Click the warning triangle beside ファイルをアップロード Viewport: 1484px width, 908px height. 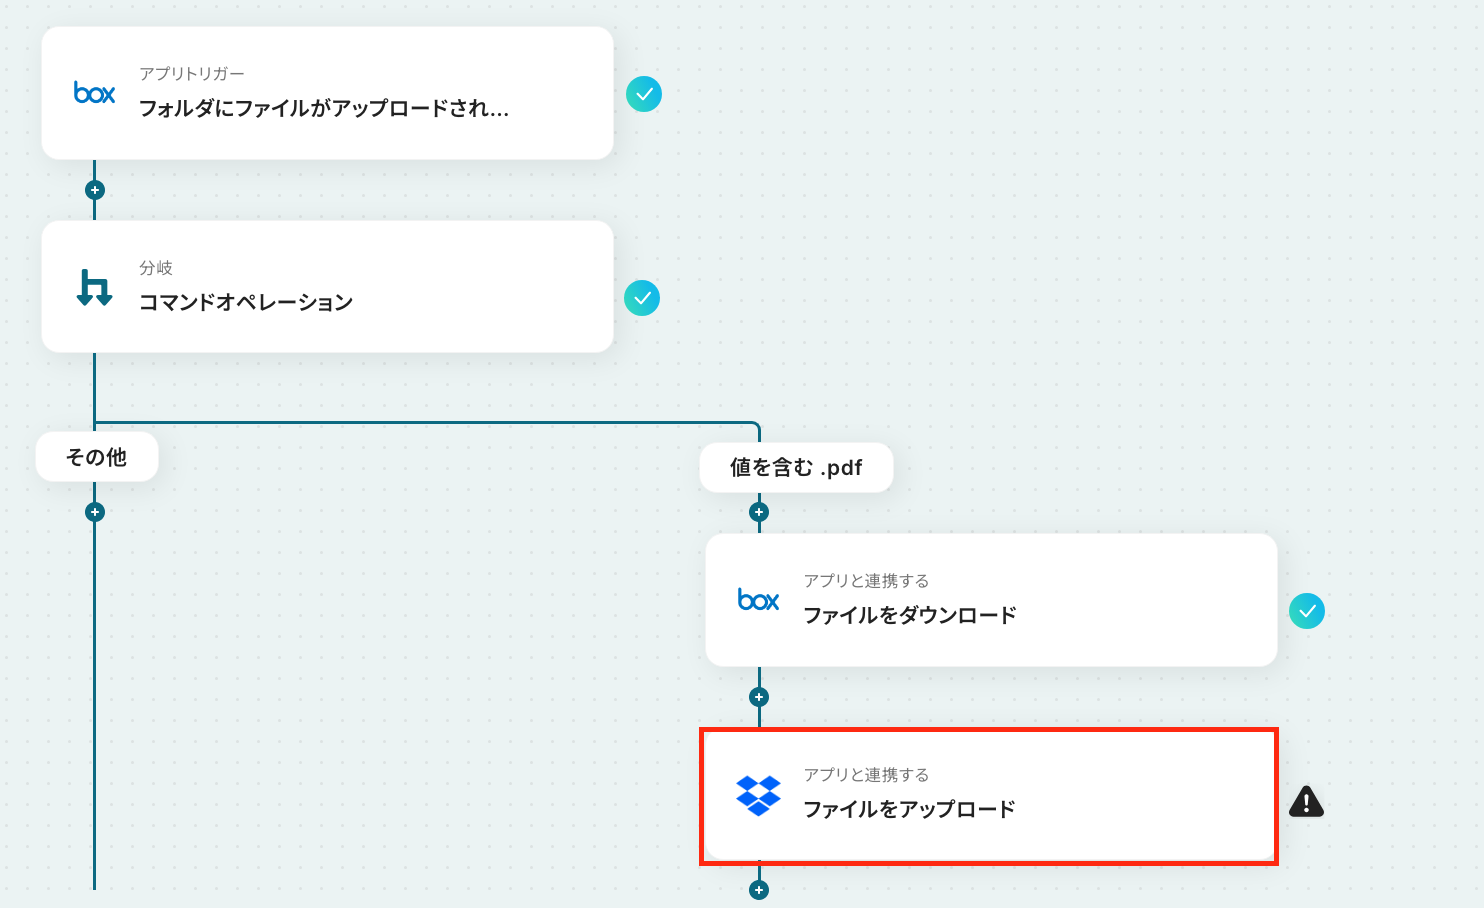(x=1306, y=802)
